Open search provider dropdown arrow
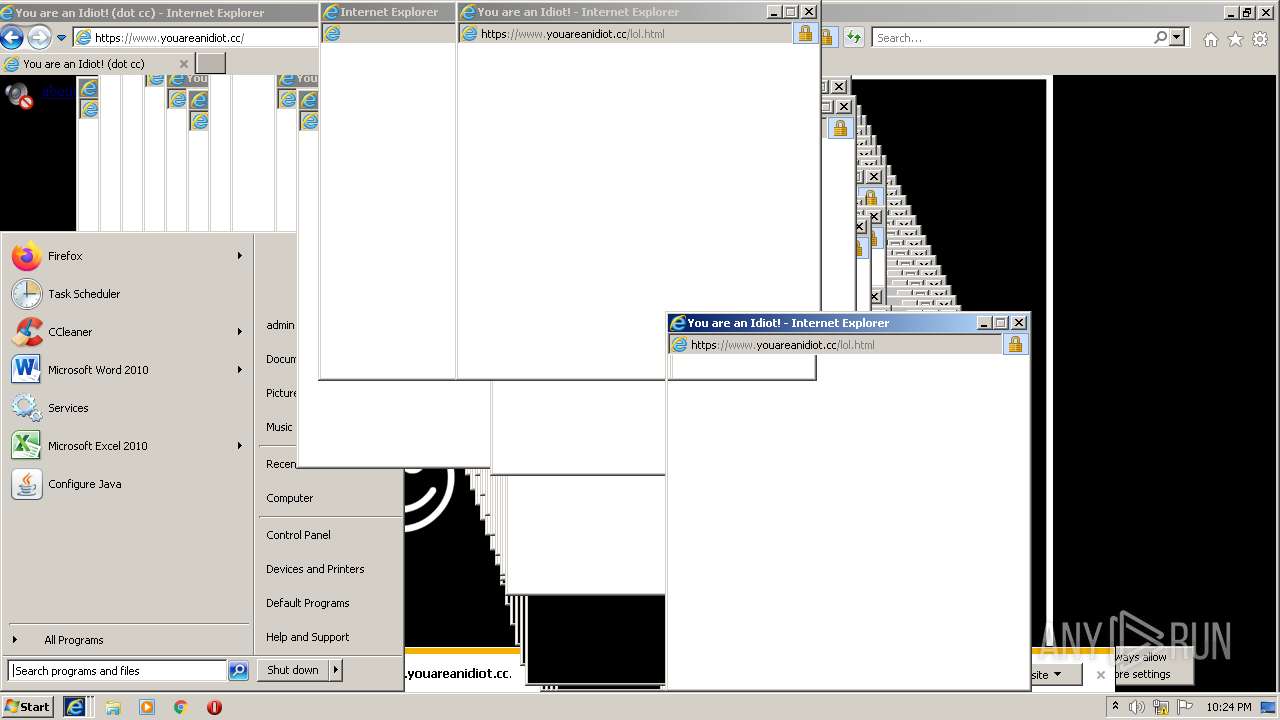 [x=1177, y=37]
